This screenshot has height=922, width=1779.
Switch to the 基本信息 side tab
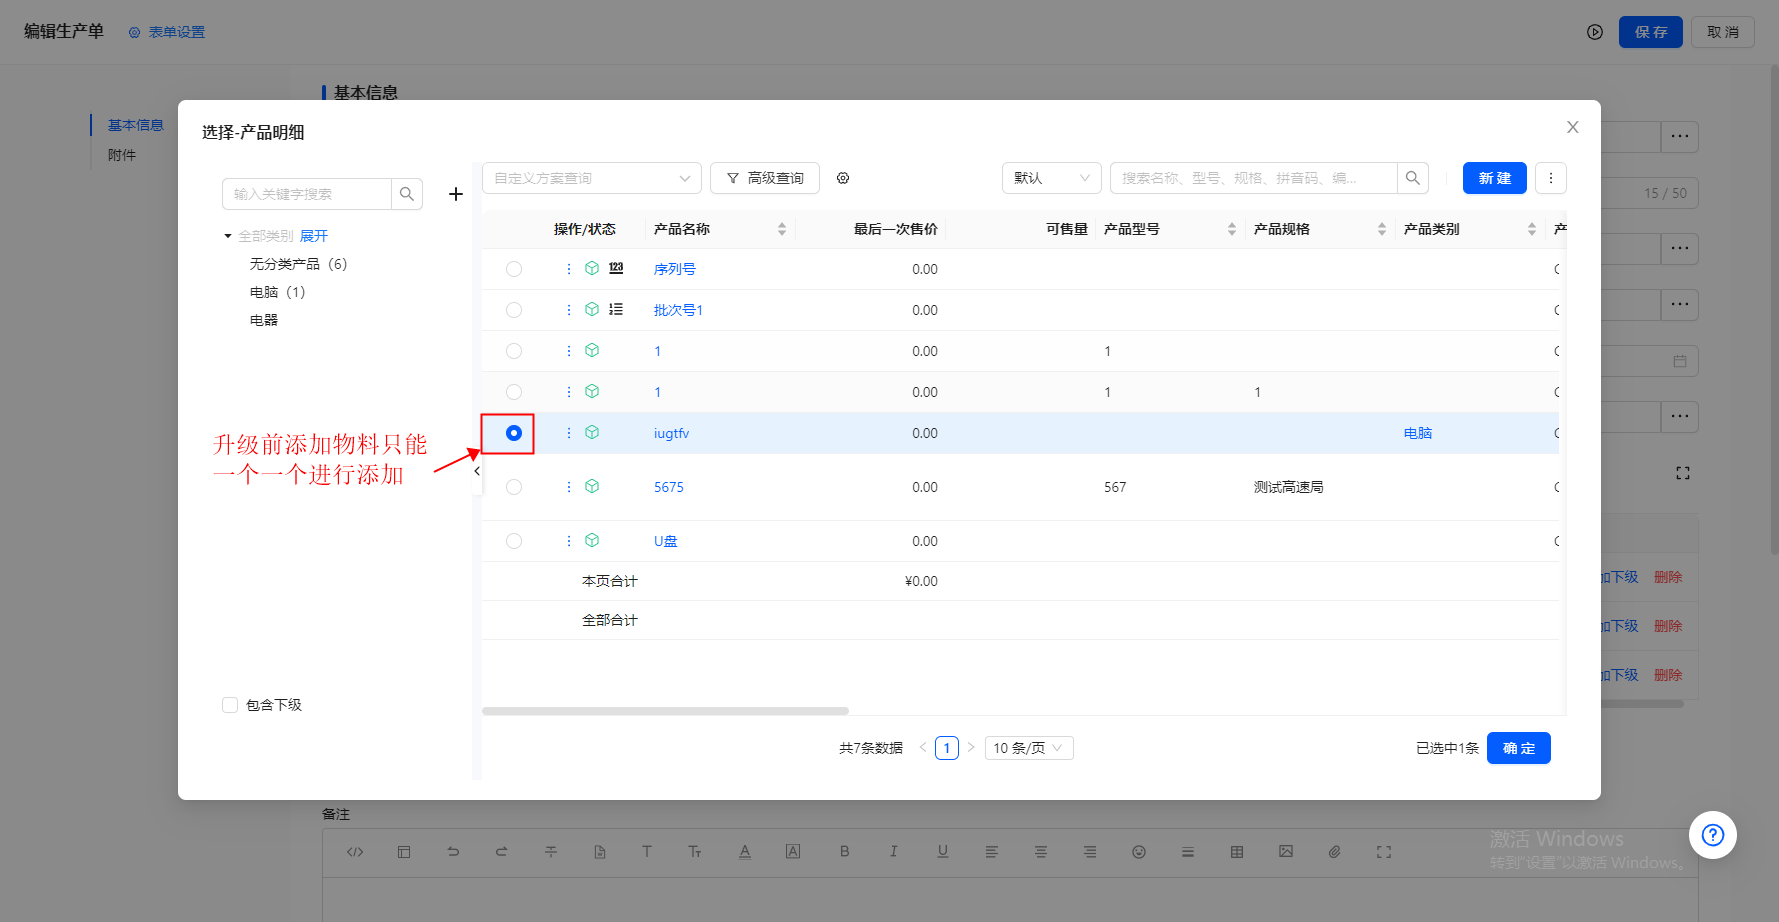(x=136, y=125)
